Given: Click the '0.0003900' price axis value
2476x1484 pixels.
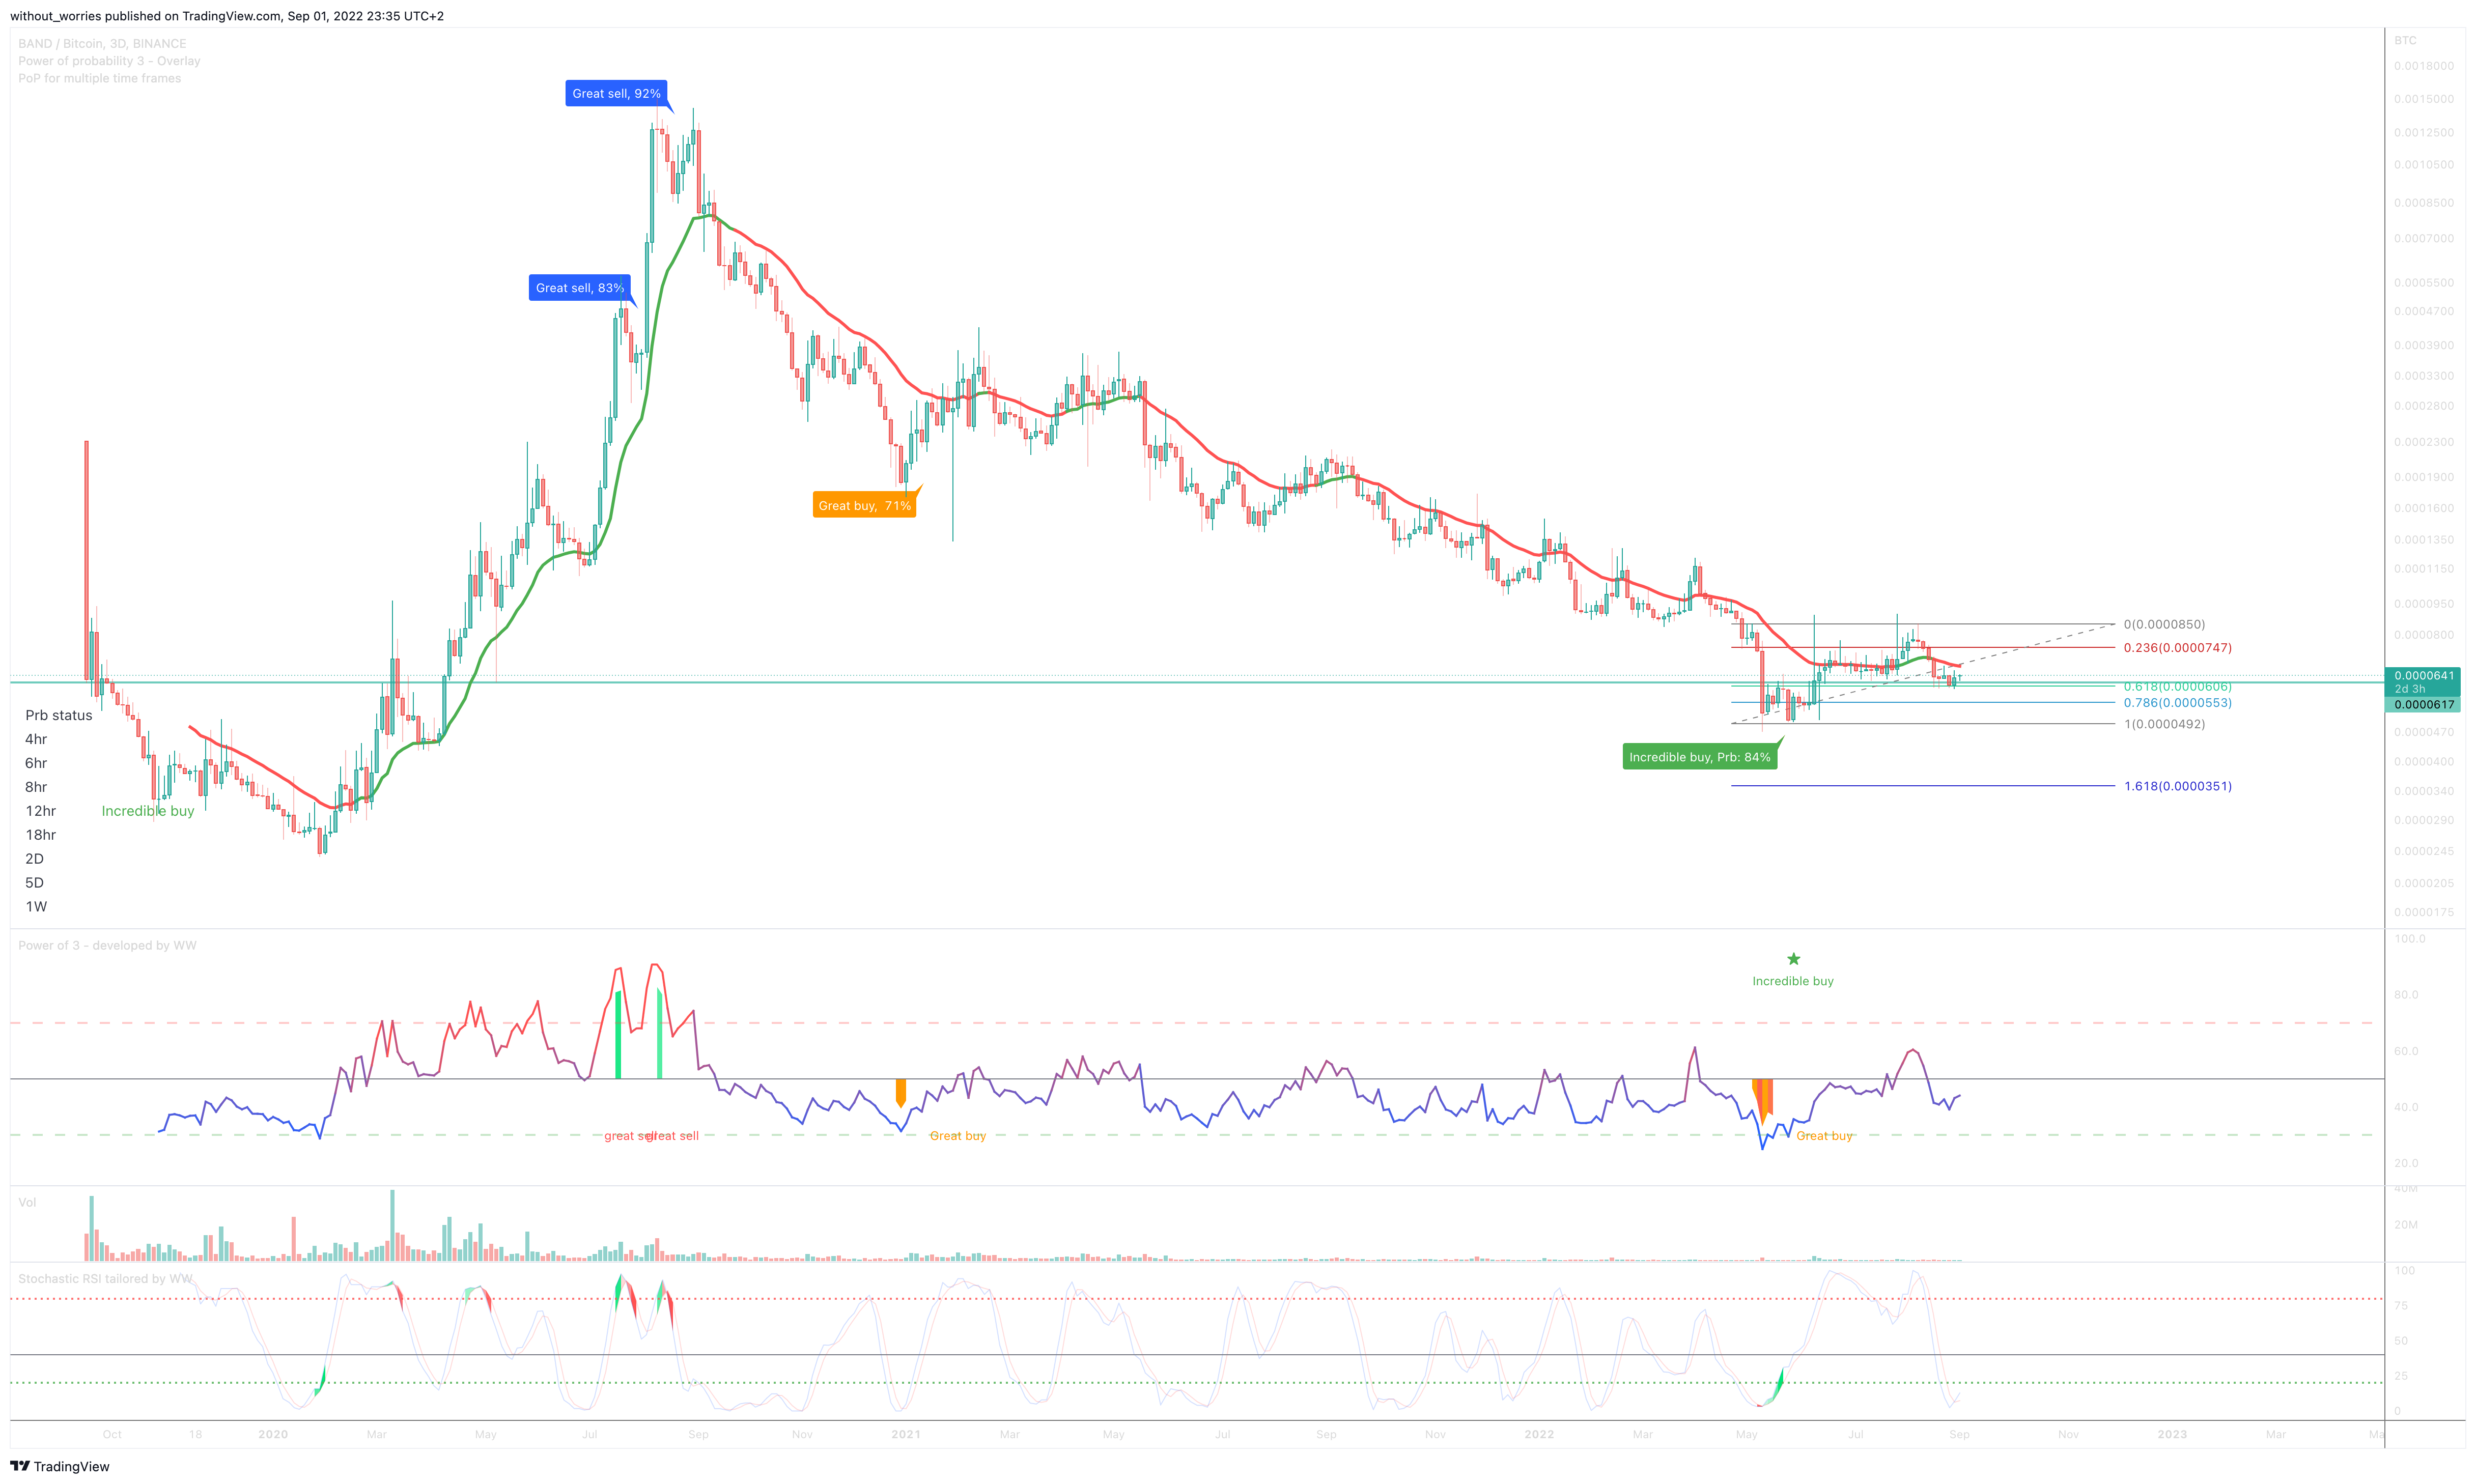Looking at the screenshot, I should coord(2424,345).
